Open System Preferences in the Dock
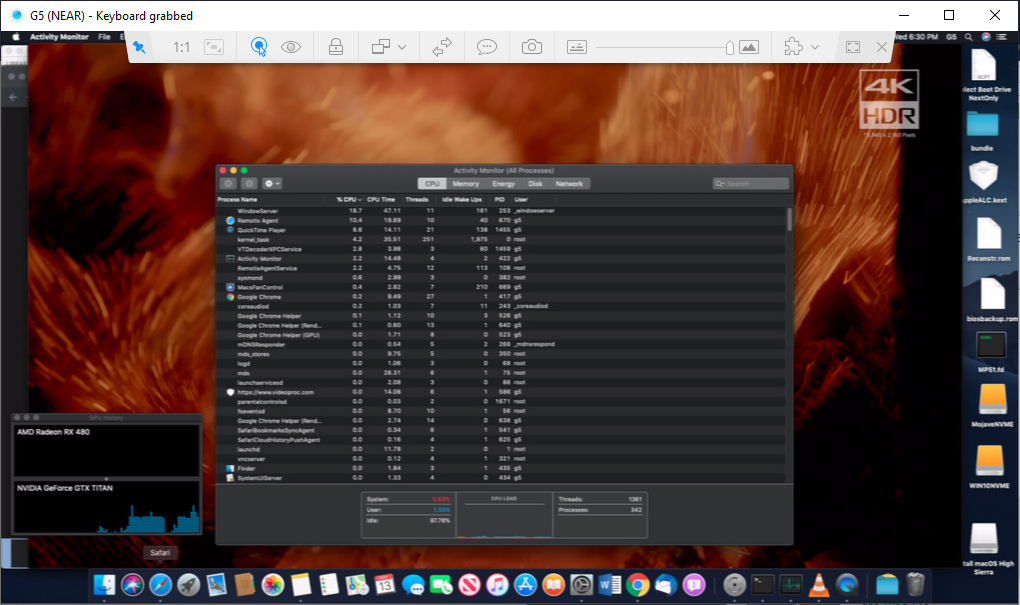This screenshot has height=605, width=1020. click(x=582, y=585)
